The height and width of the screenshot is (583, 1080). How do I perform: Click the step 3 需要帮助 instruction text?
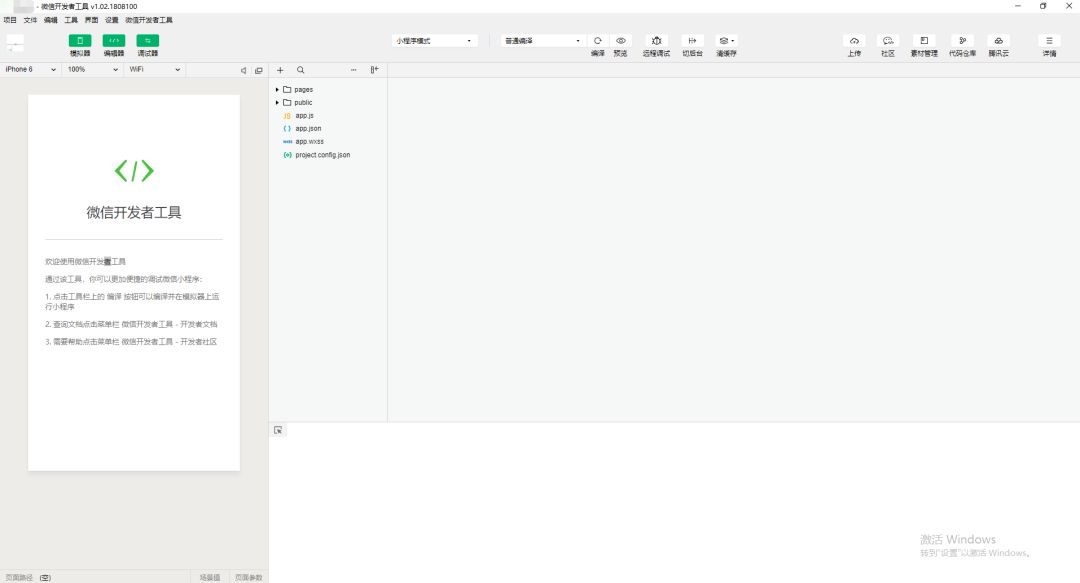point(131,342)
